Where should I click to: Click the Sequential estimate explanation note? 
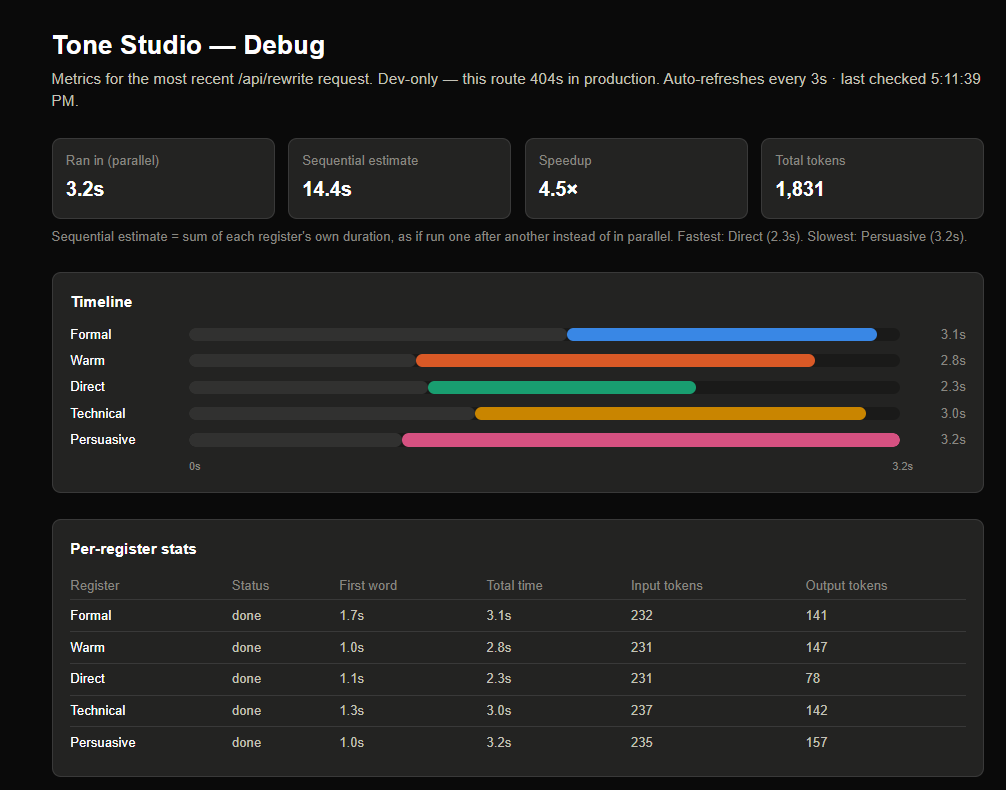[x=509, y=237]
